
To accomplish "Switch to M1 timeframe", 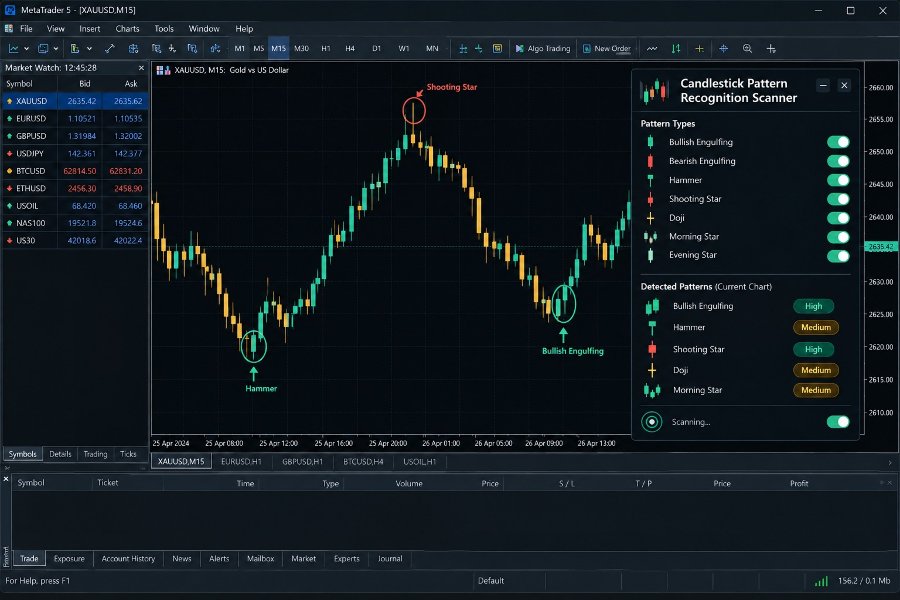I will point(239,49).
